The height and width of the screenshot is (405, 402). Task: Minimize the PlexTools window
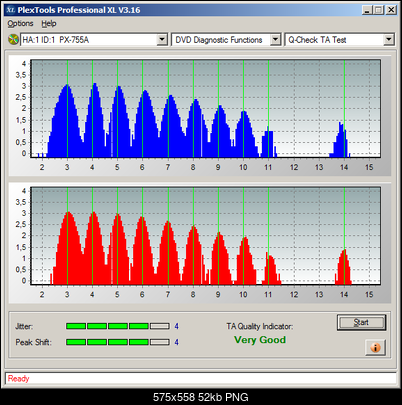367,10
